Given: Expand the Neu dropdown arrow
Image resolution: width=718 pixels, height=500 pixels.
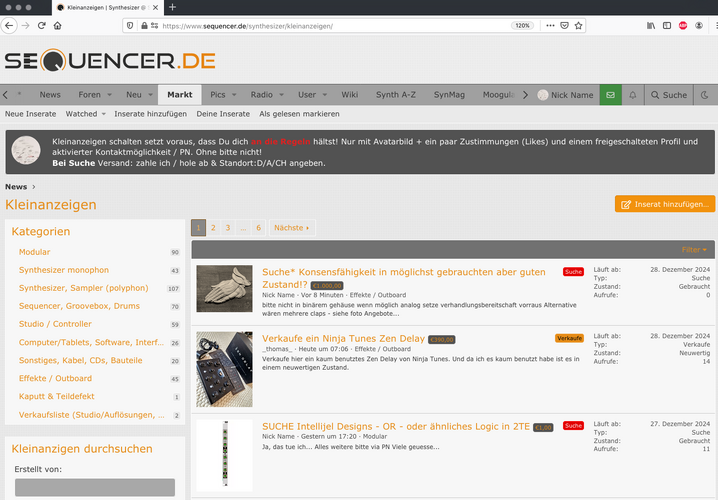Looking at the screenshot, I should [x=150, y=95].
